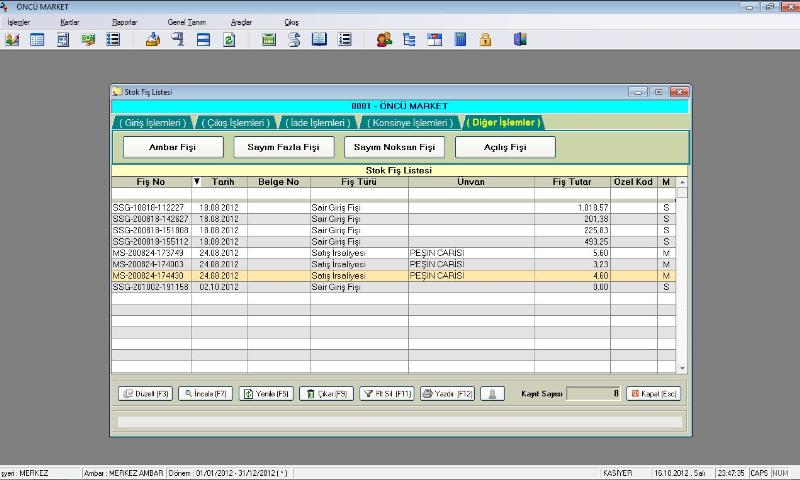Click the Fiş Tutar column header

coord(572,182)
